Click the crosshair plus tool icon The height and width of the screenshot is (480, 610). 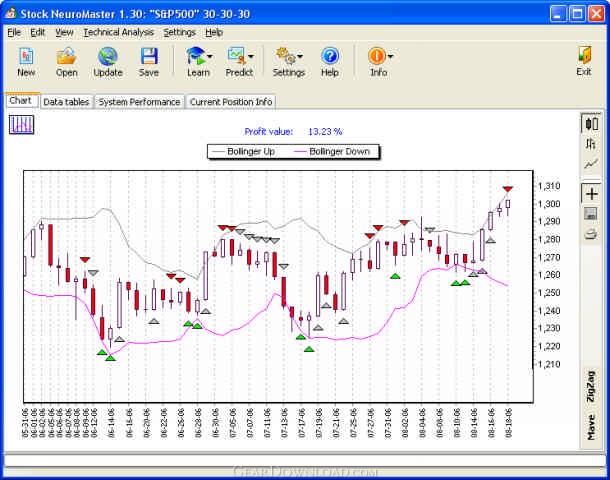coord(591,194)
